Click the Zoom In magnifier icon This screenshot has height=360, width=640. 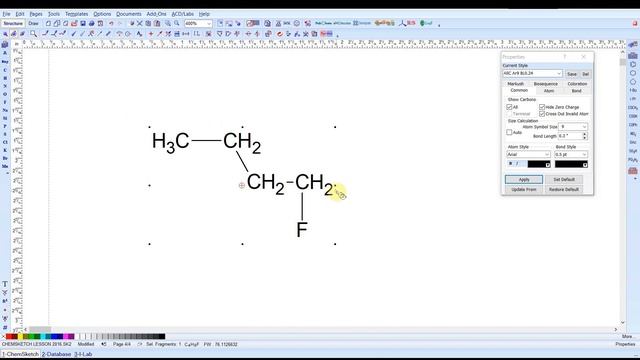pyautogui.click(x=168, y=24)
